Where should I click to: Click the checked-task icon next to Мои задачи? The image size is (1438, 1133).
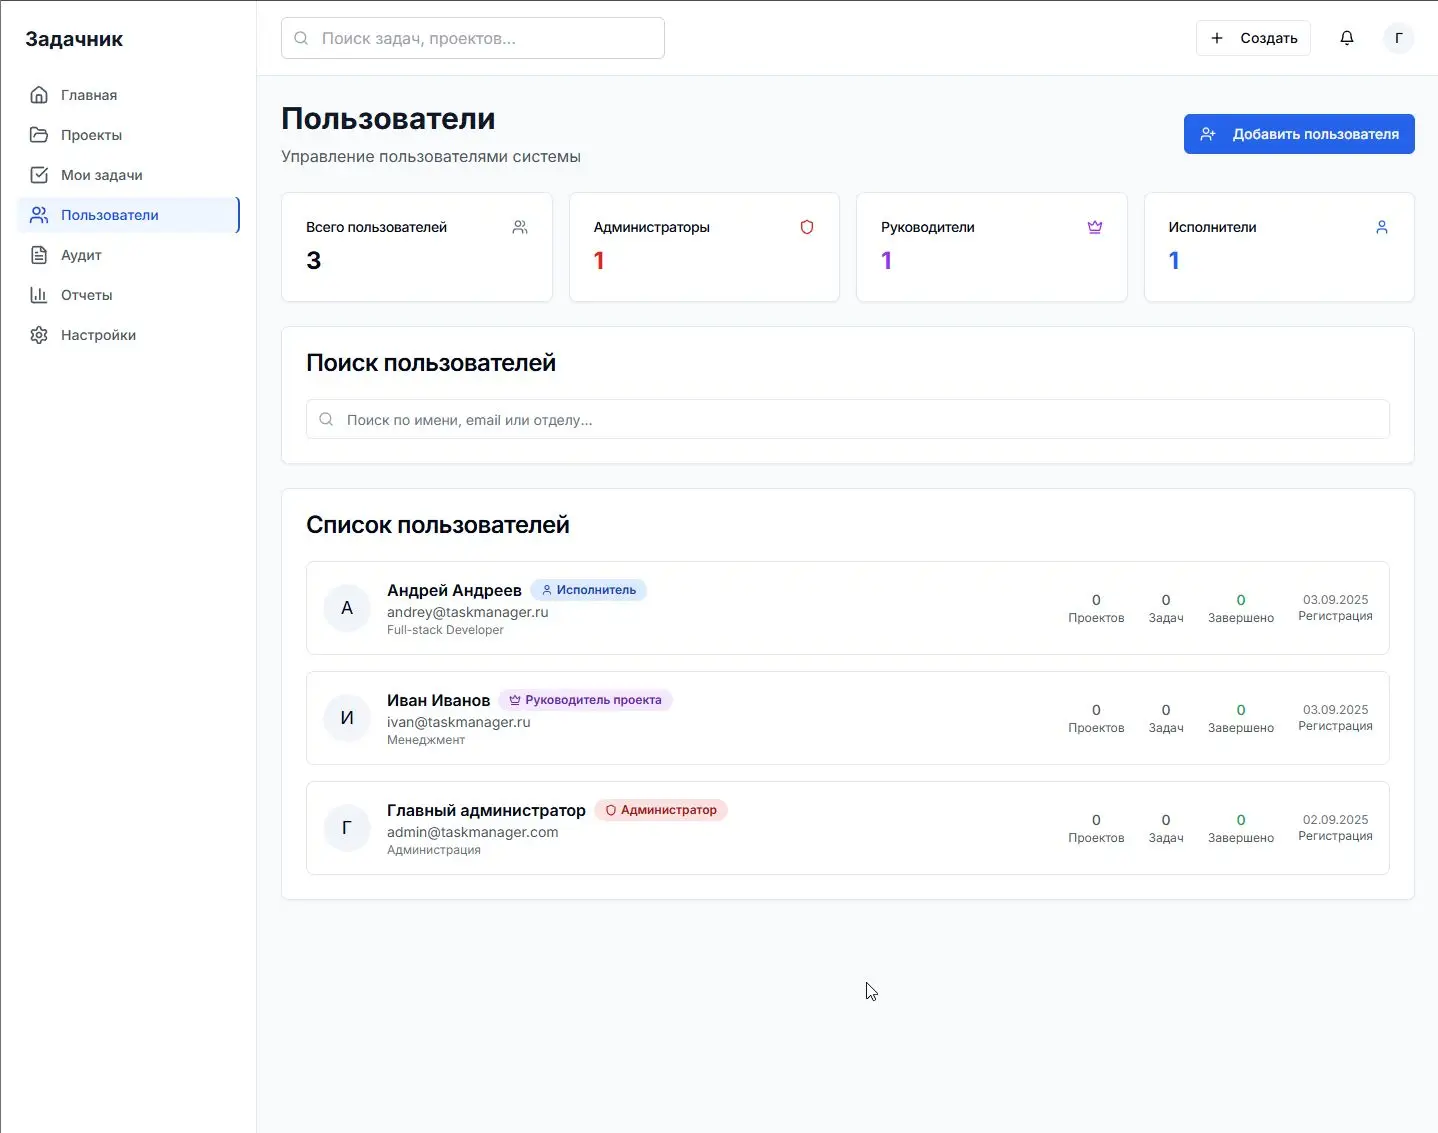[38, 174]
